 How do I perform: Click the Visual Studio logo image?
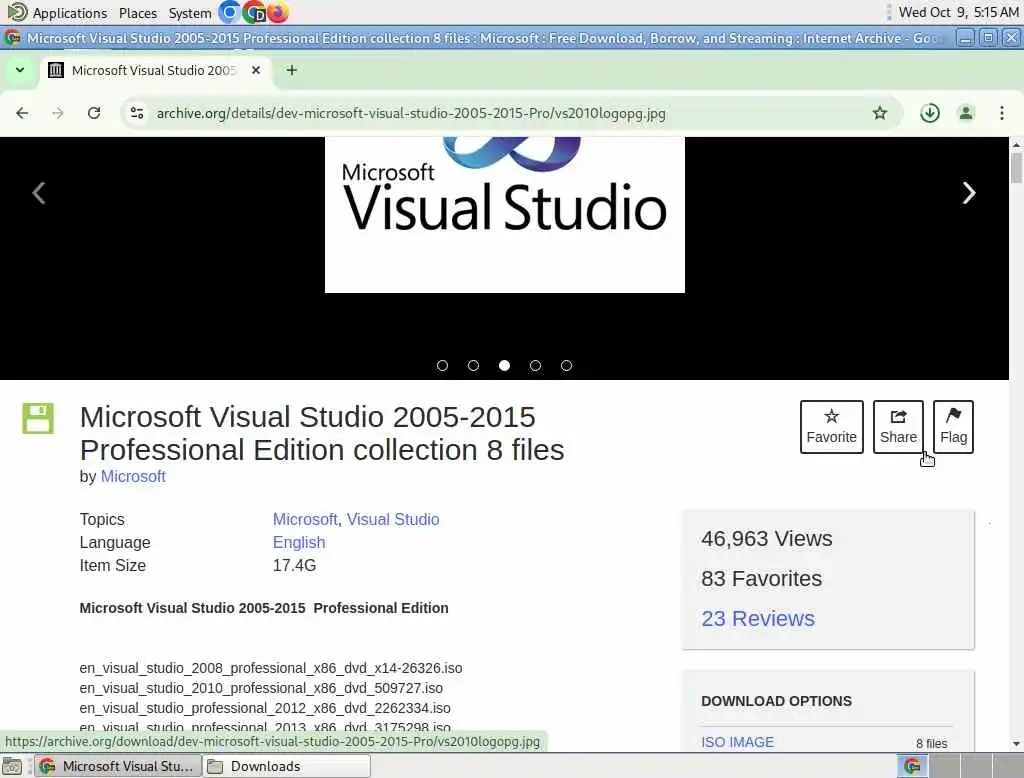[x=505, y=214]
